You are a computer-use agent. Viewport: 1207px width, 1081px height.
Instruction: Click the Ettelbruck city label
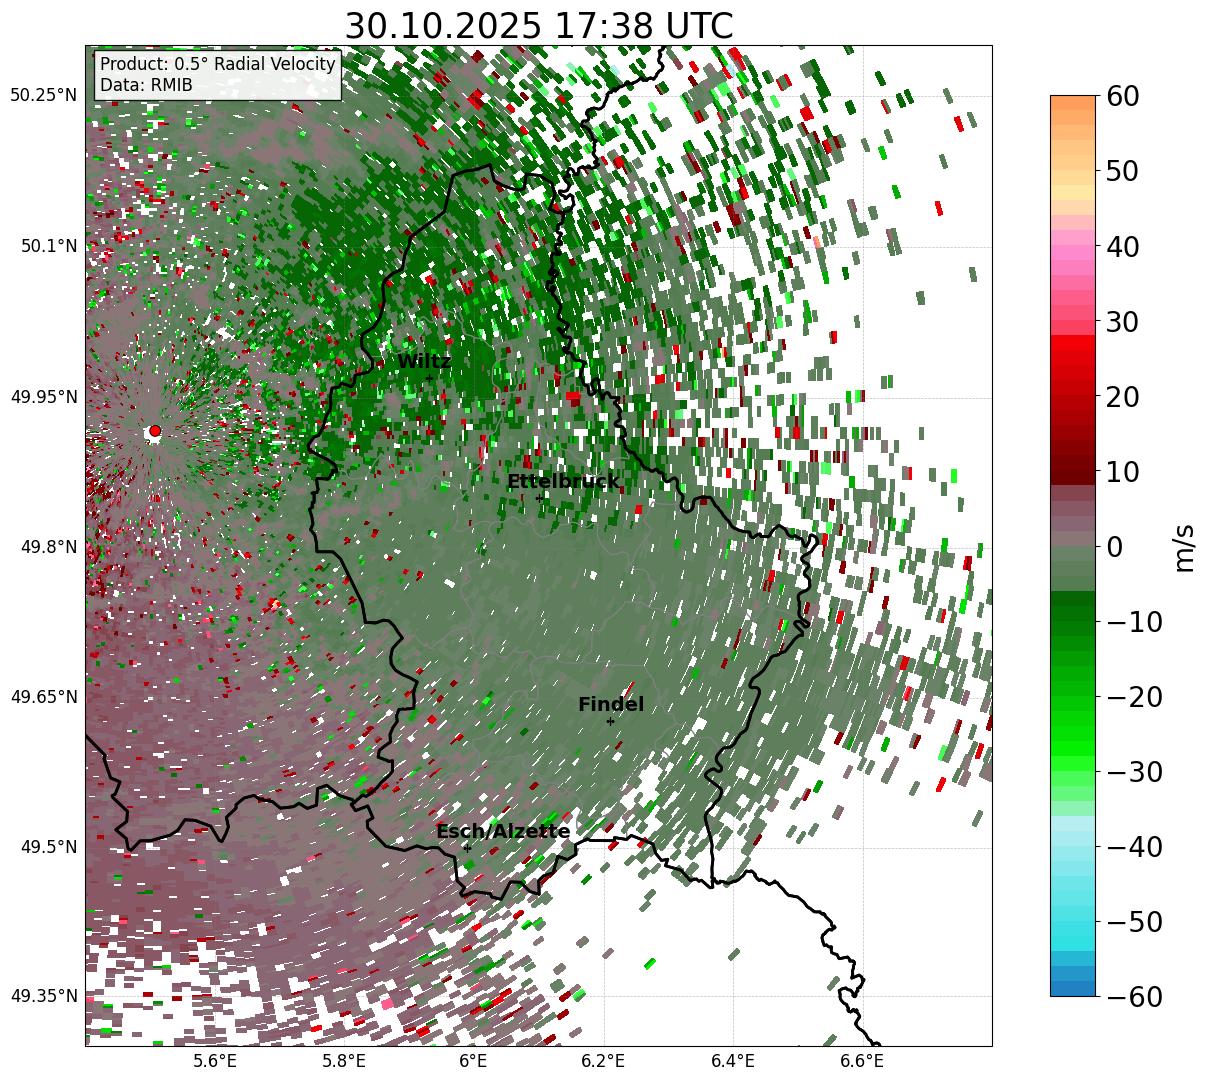coord(563,482)
